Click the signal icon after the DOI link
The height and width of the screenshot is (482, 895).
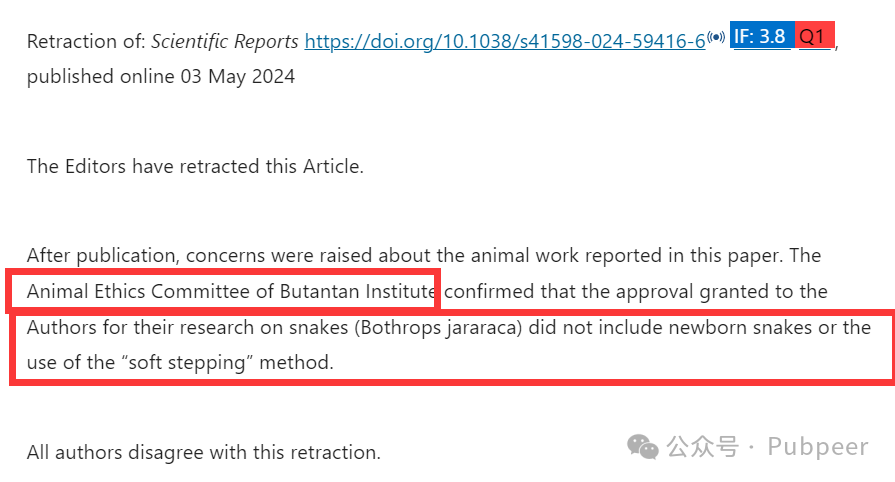click(x=716, y=37)
